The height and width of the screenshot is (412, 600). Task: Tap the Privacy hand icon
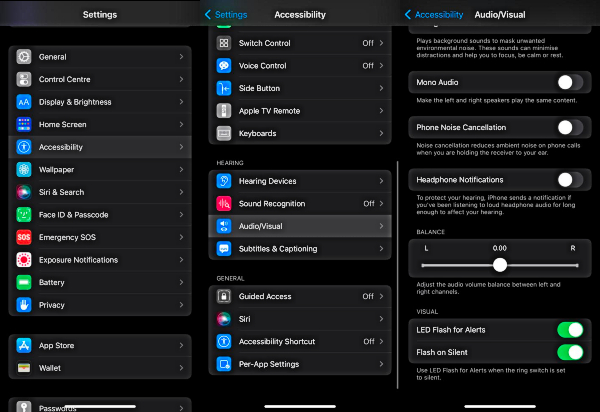(x=24, y=305)
